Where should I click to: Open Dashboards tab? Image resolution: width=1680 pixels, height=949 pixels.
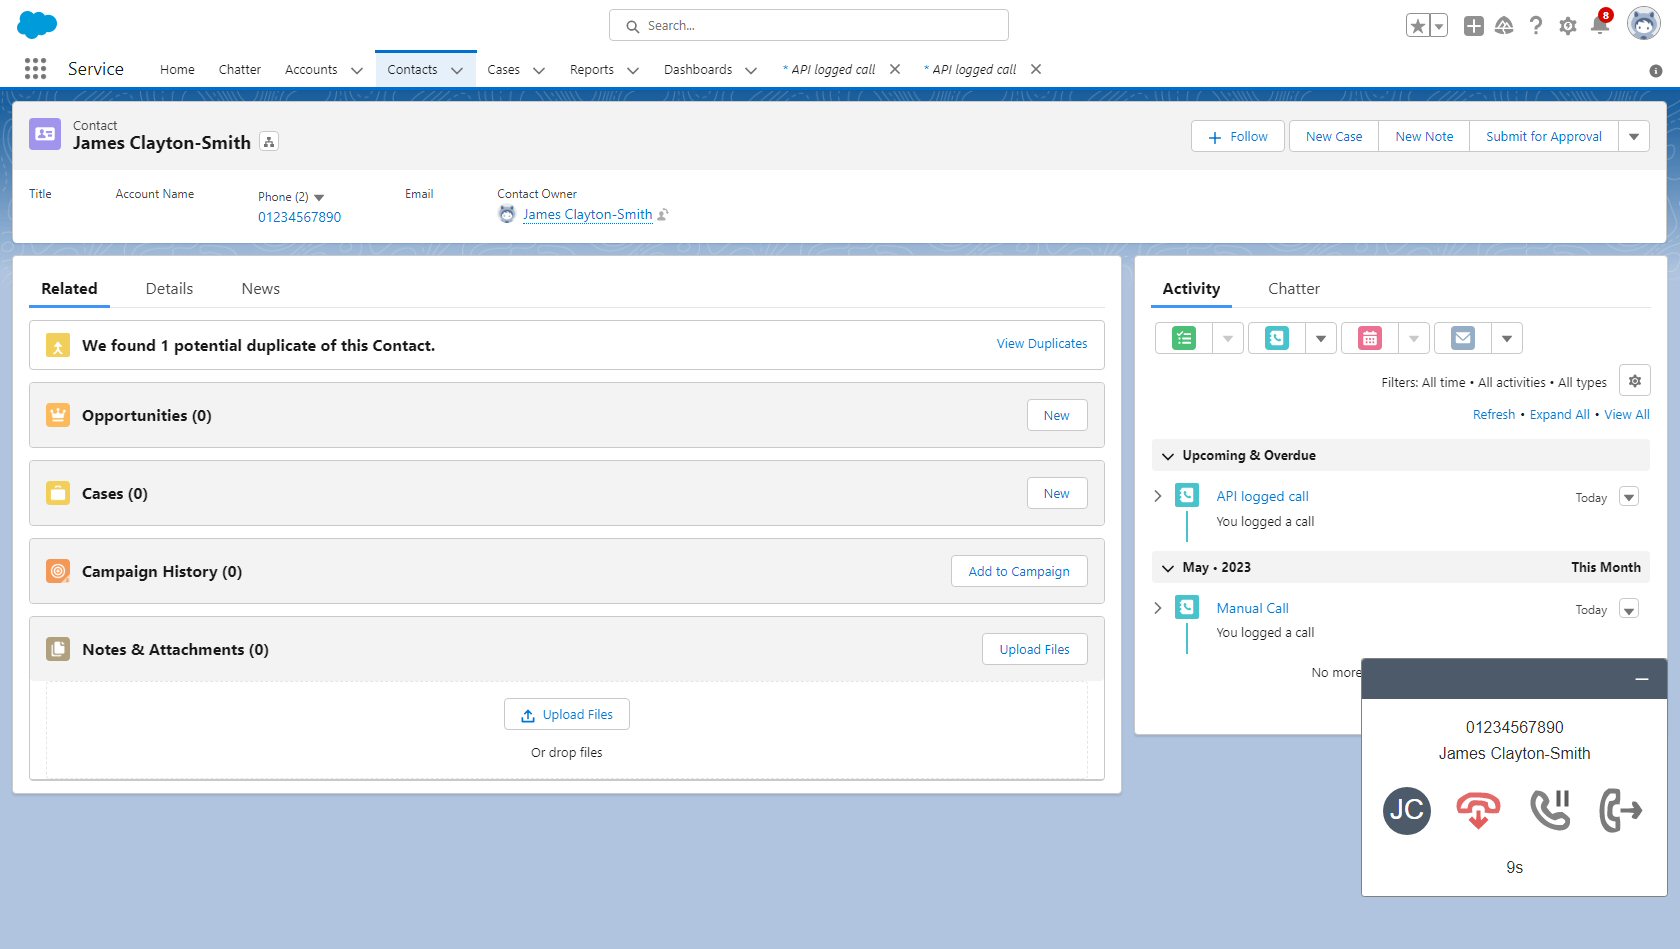698,70
